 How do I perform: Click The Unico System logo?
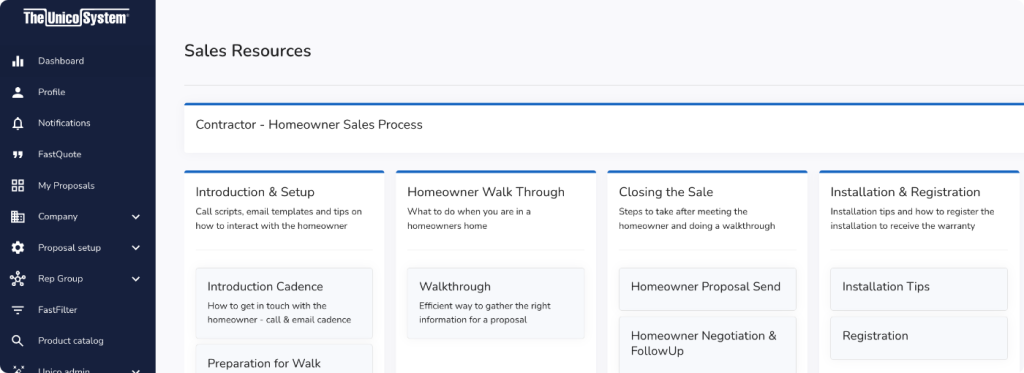76,18
